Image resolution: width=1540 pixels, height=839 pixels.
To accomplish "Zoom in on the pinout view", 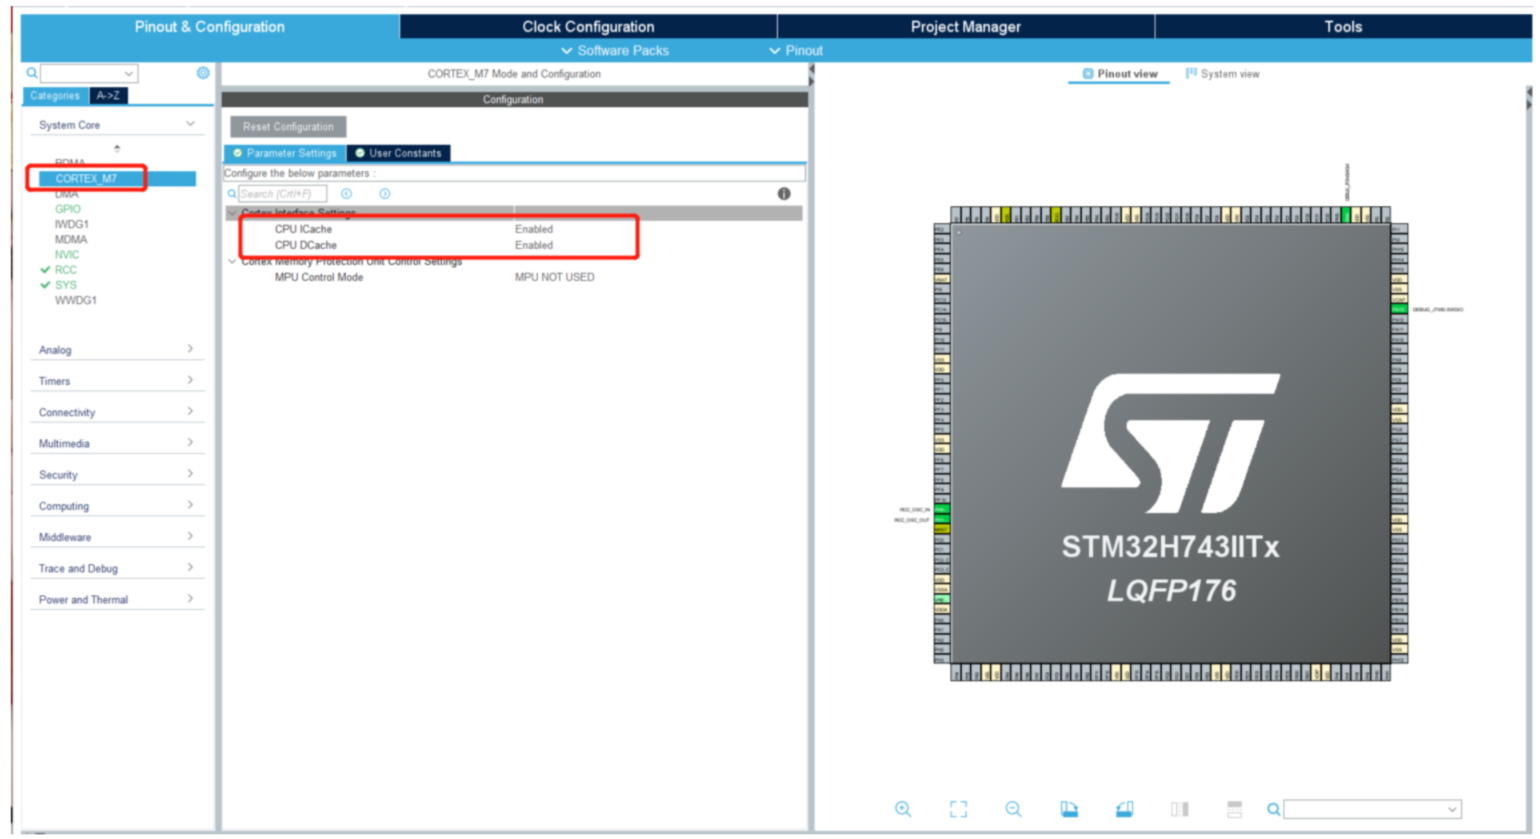I will click(903, 808).
